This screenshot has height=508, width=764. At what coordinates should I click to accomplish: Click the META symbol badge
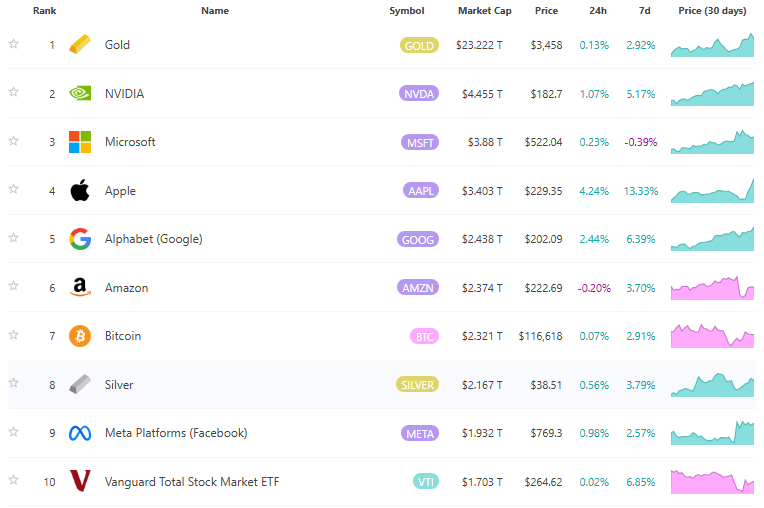tap(420, 433)
